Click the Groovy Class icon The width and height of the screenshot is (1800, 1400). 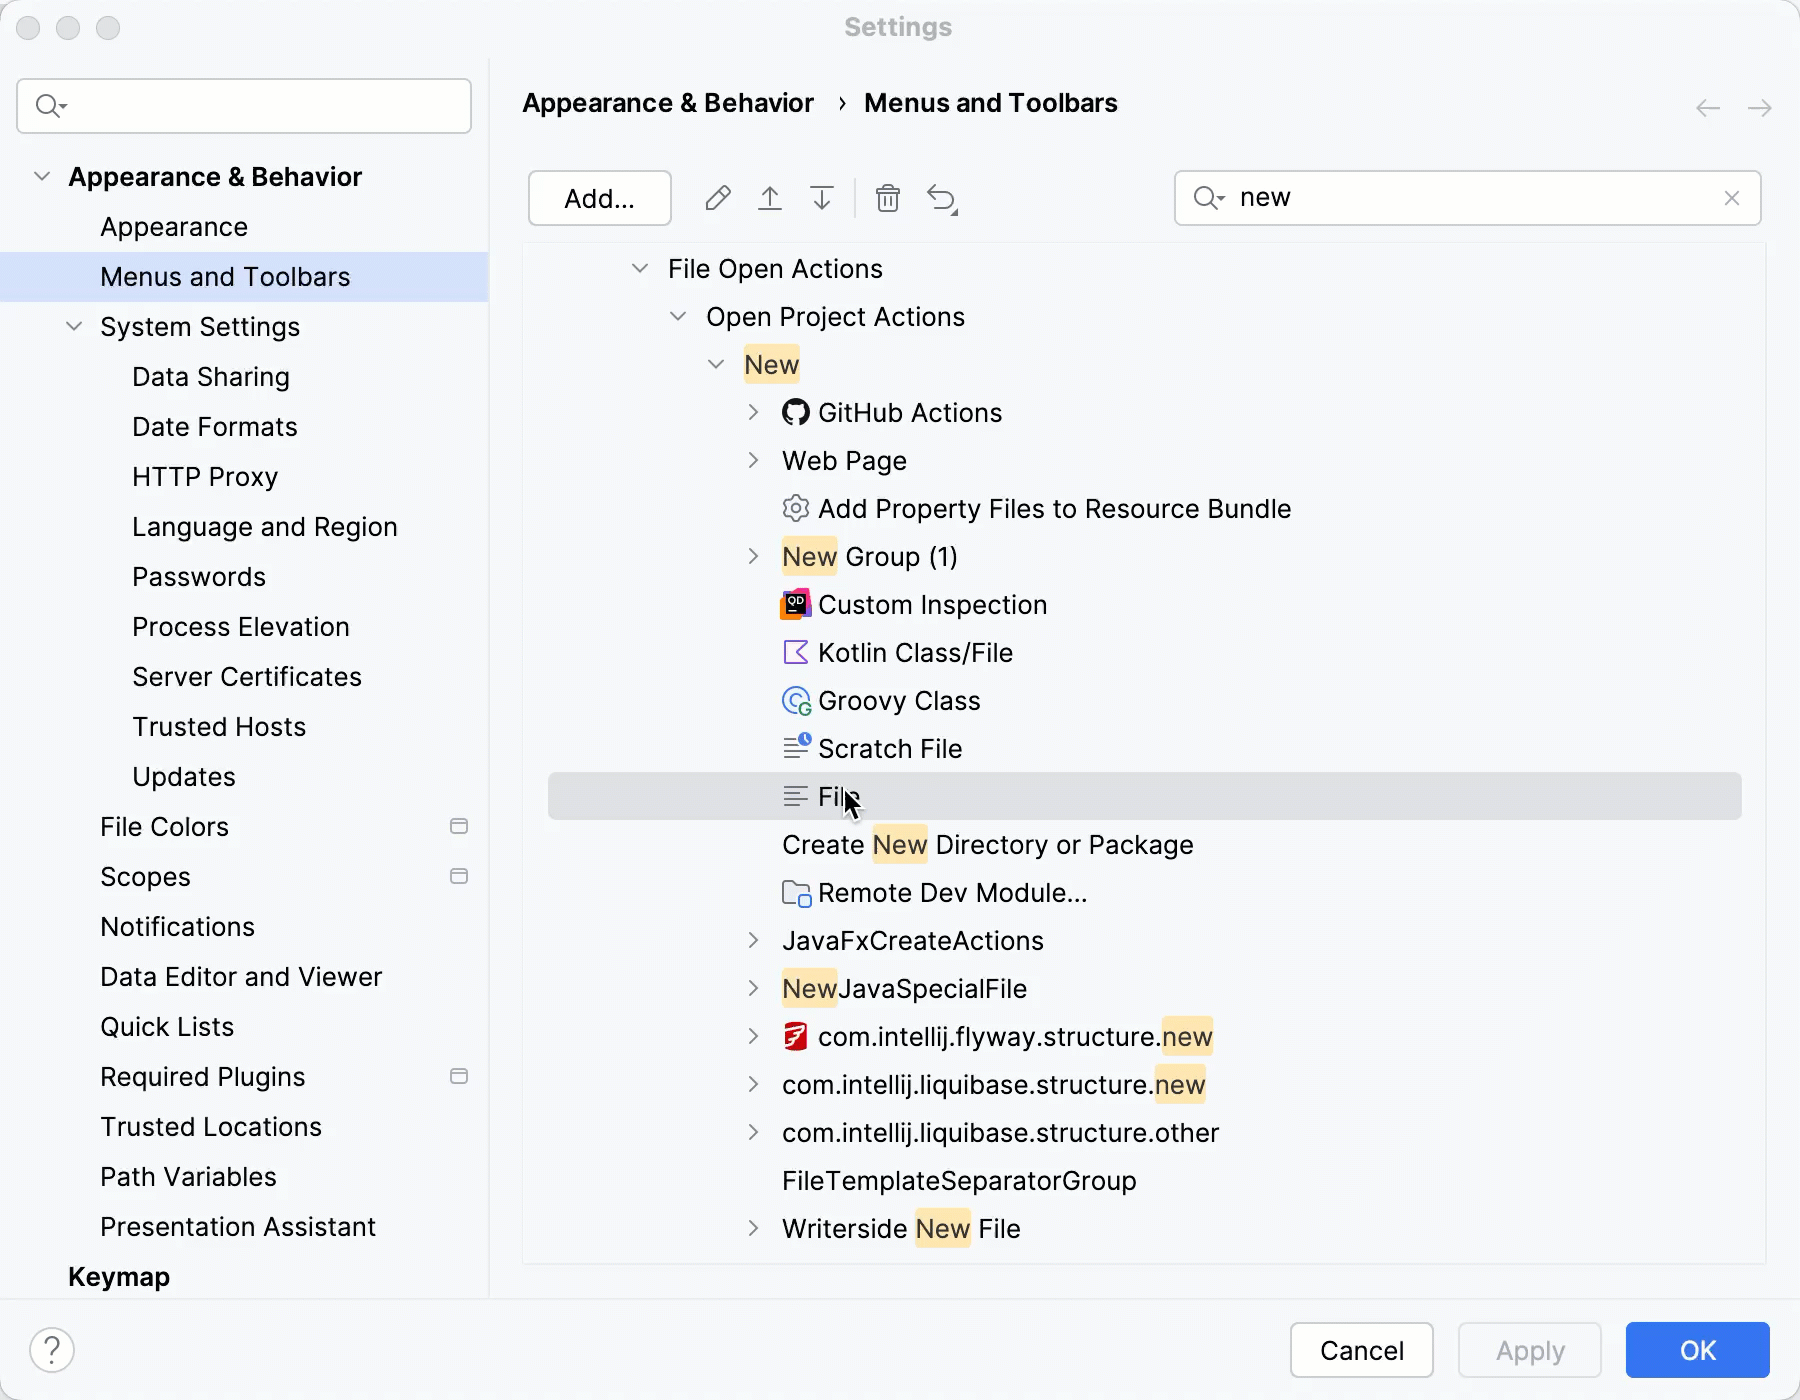click(795, 700)
